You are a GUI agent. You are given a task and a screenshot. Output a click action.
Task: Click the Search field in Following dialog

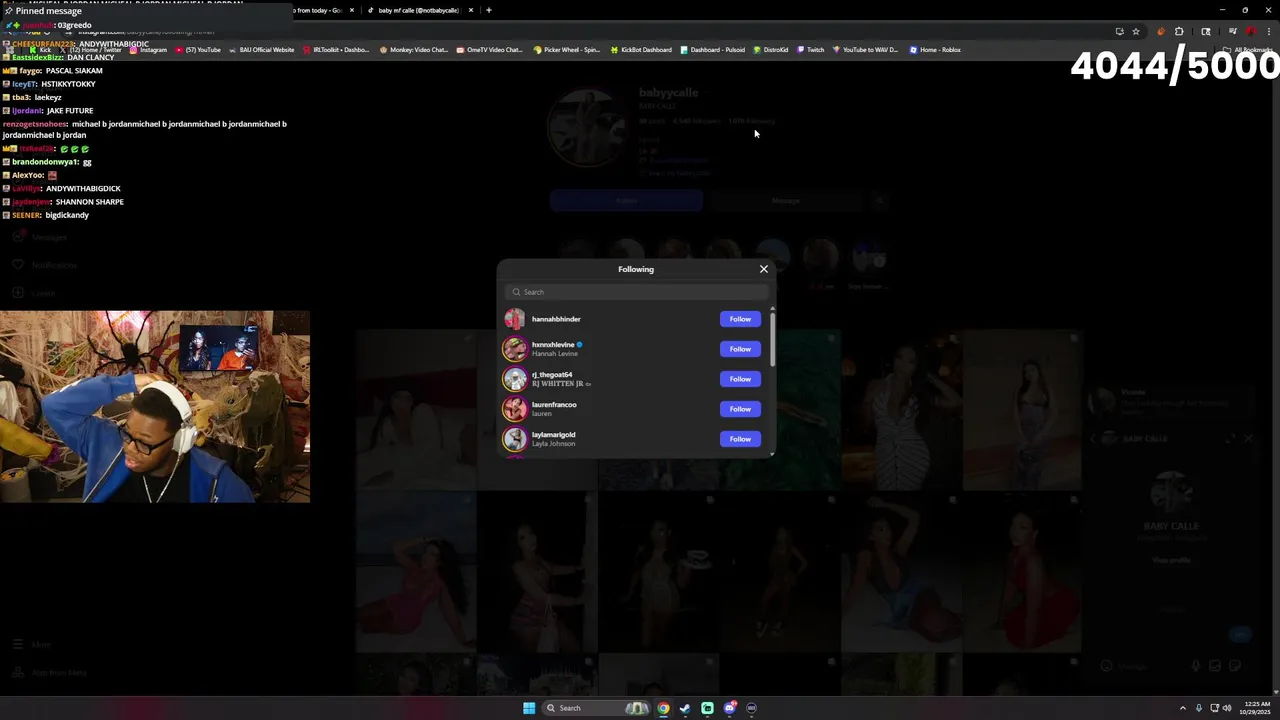click(x=637, y=292)
